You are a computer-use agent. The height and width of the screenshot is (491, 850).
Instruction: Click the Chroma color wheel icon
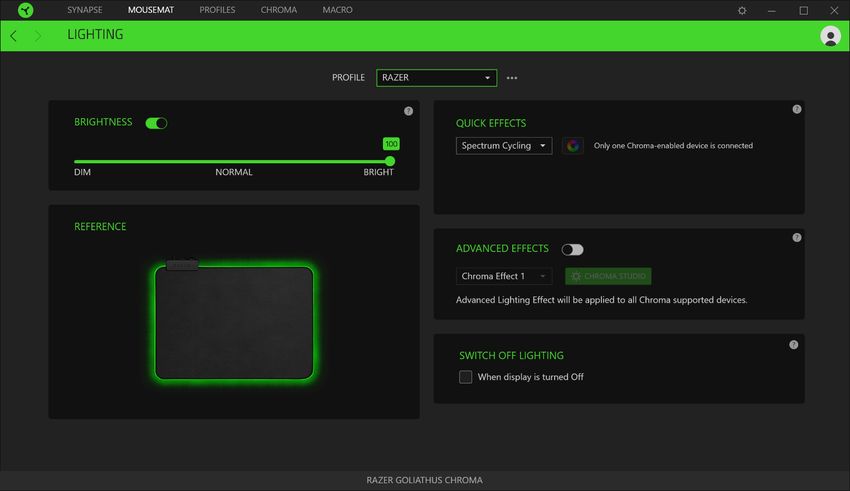coord(572,145)
